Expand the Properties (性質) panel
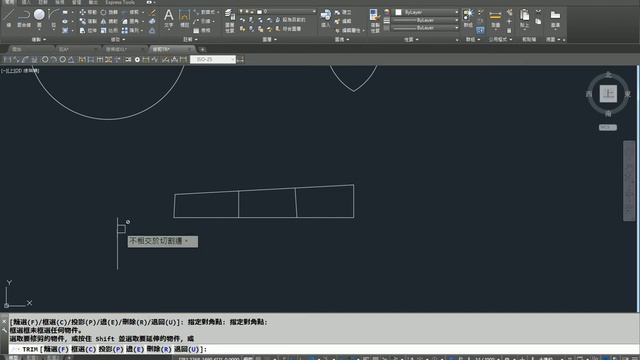 coord(411,40)
